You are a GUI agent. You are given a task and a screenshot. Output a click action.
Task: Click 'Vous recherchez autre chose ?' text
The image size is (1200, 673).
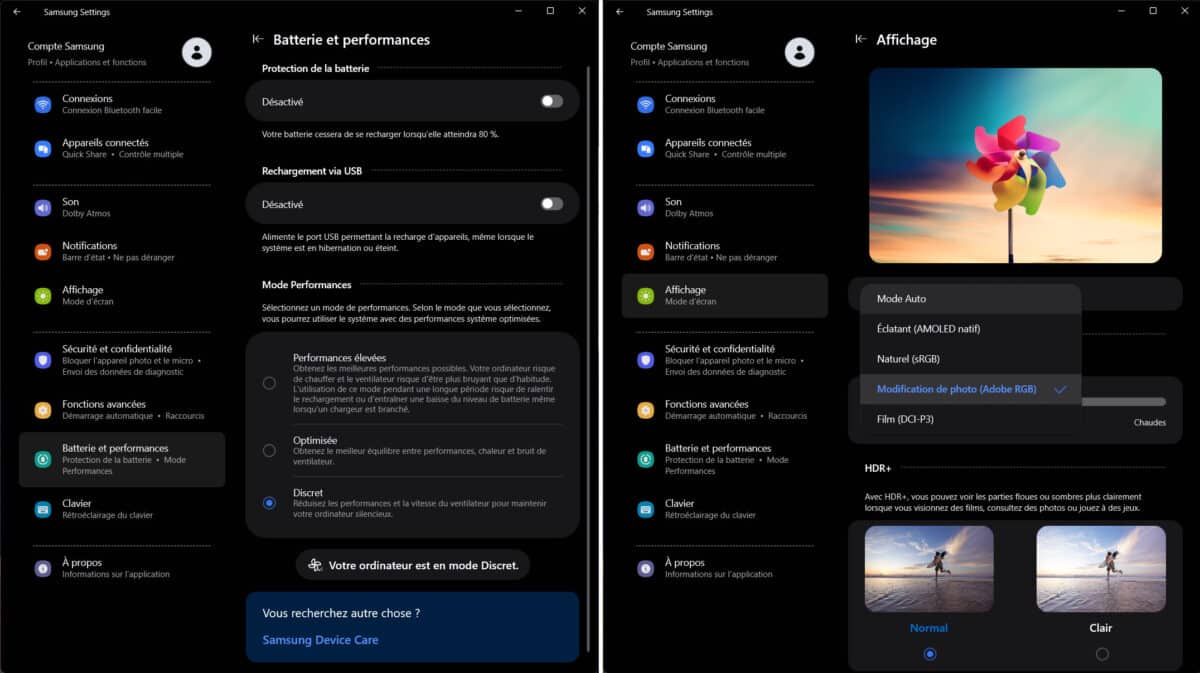point(341,613)
